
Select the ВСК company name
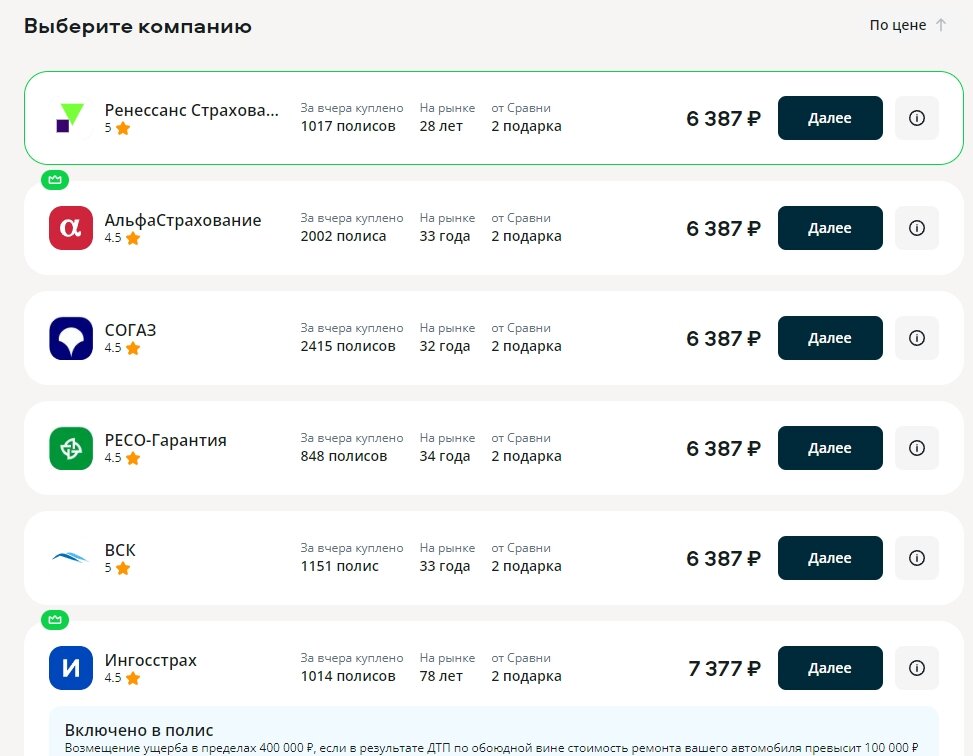(120, 550)
